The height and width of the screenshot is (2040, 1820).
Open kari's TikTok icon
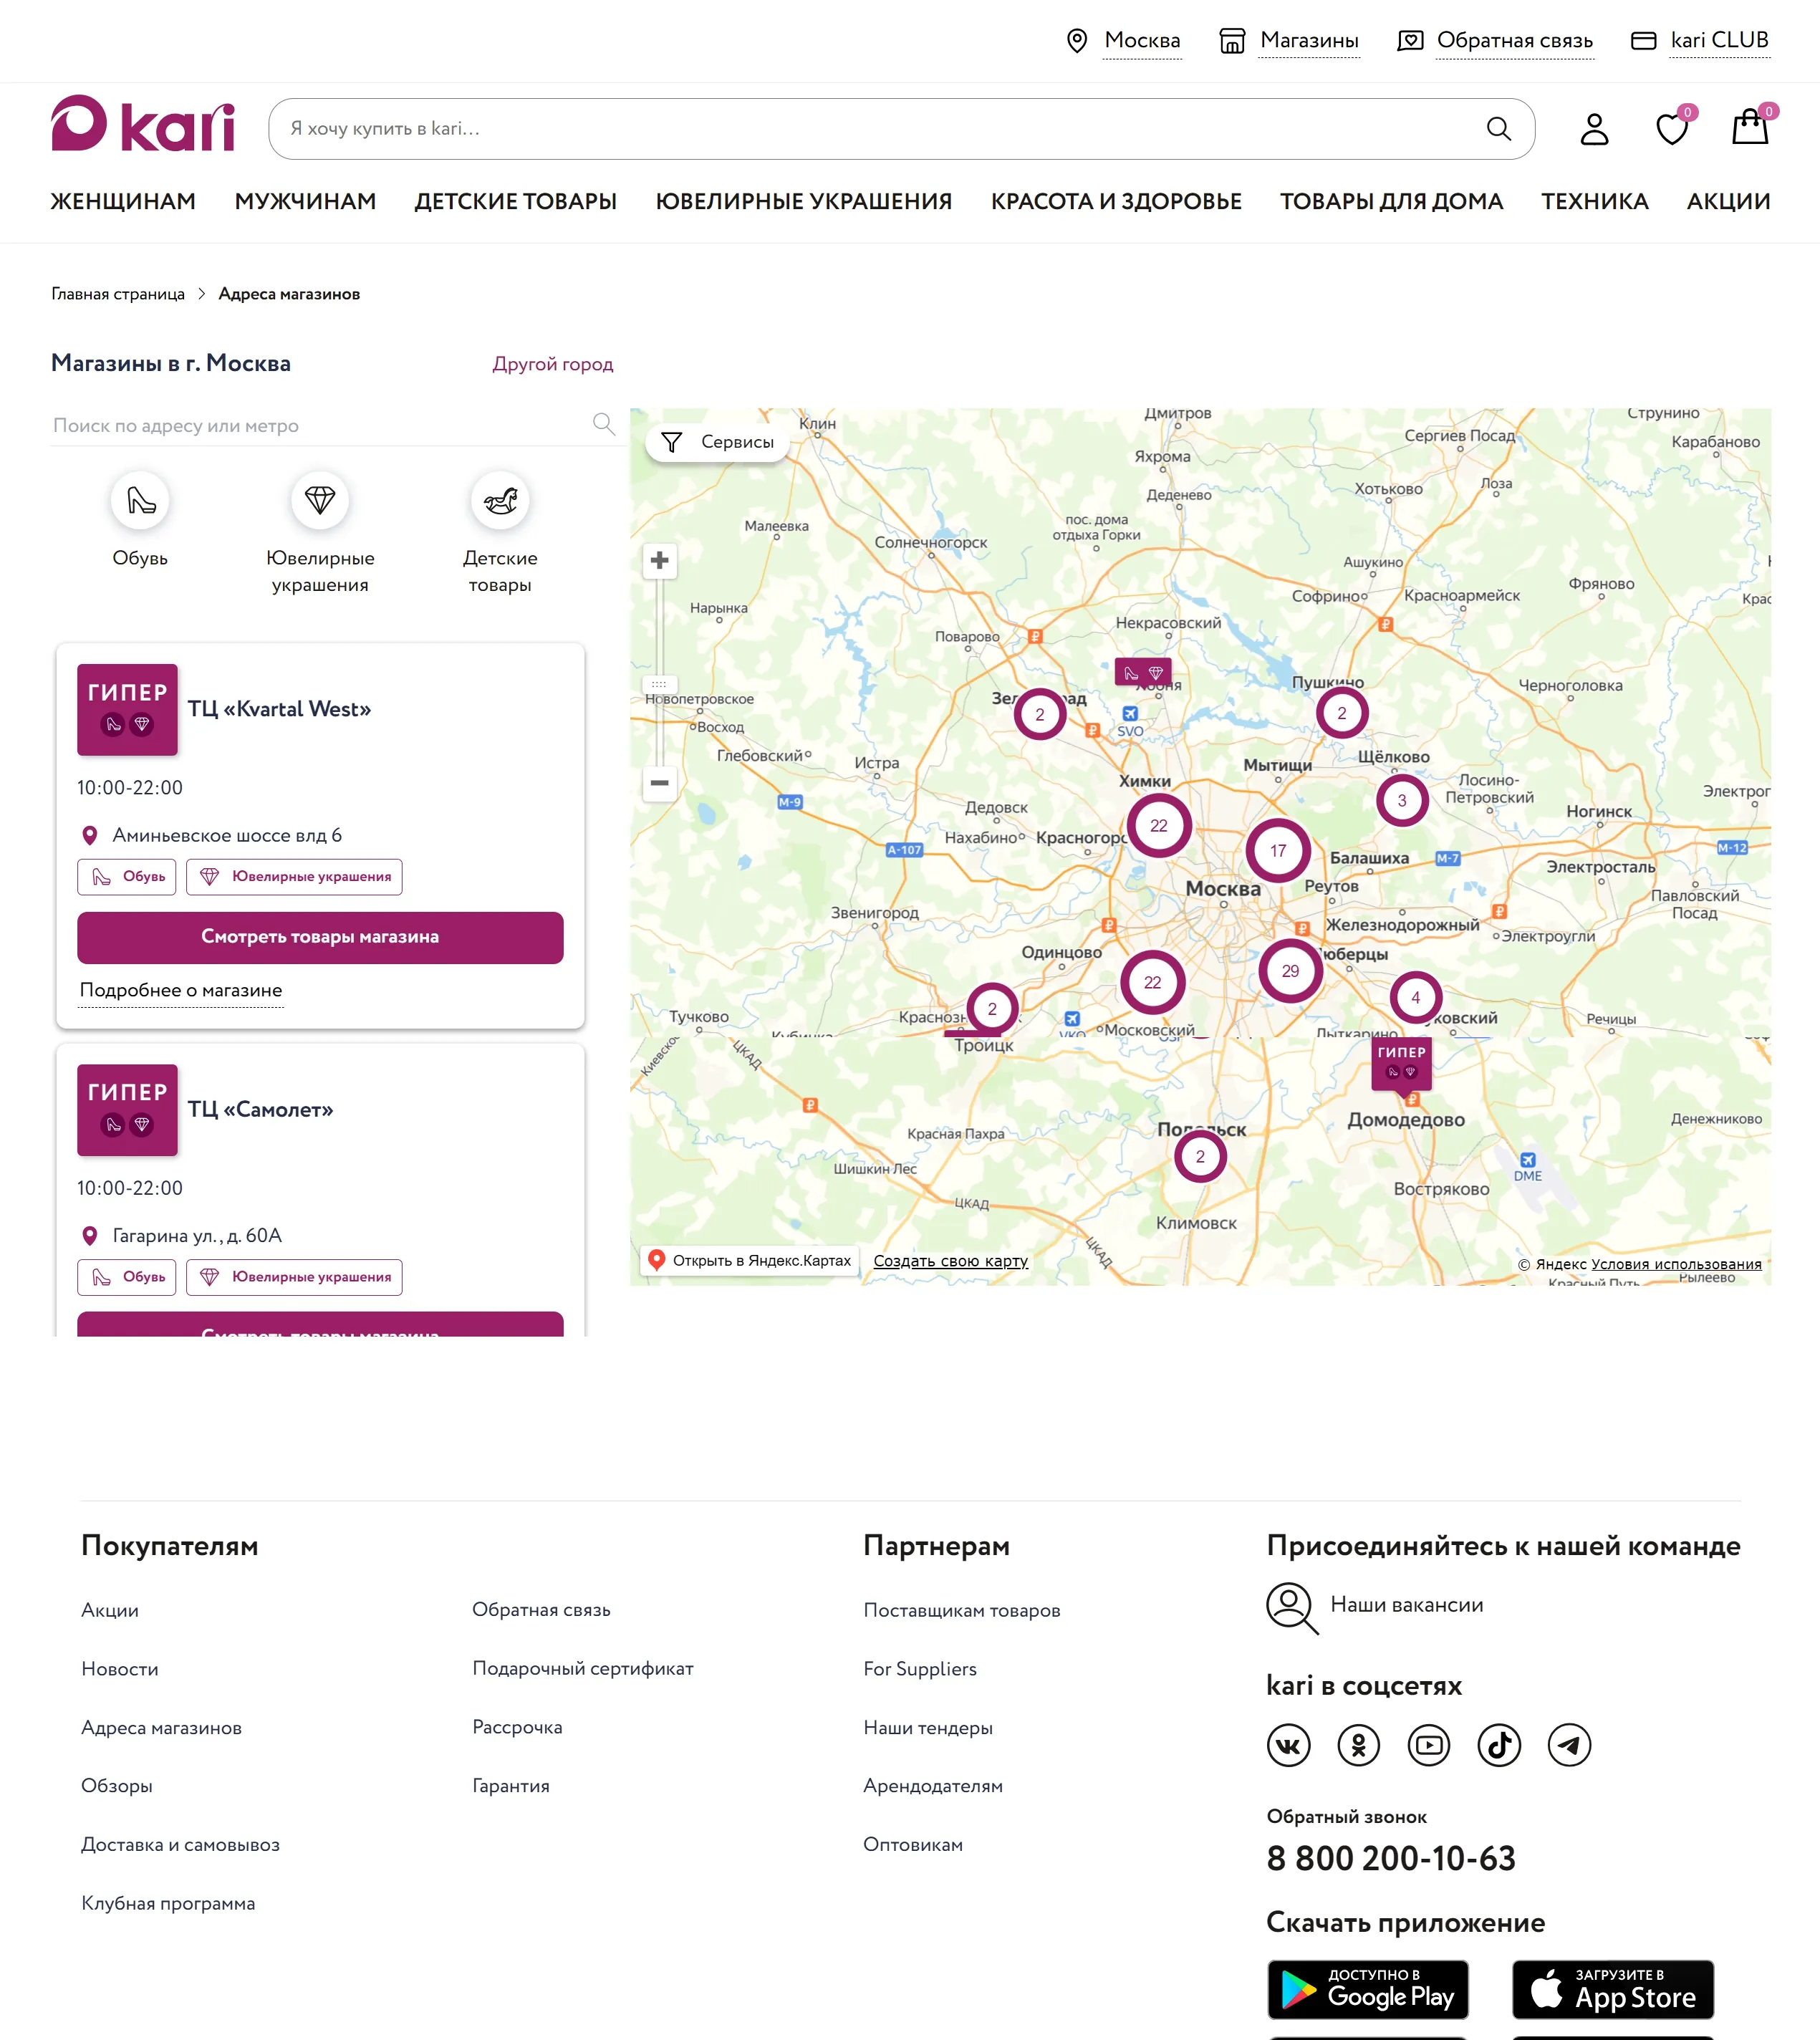click(x=1499, y=1745)
